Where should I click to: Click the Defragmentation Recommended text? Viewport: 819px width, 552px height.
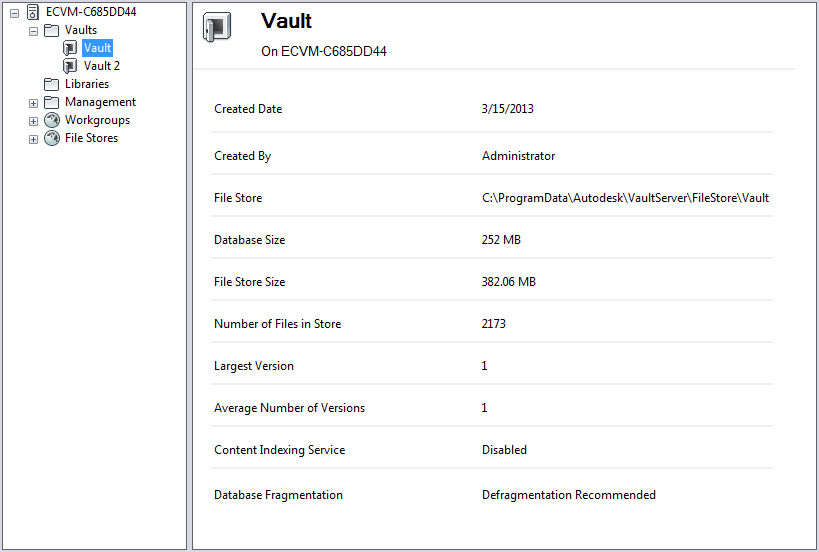pos(568,495)
